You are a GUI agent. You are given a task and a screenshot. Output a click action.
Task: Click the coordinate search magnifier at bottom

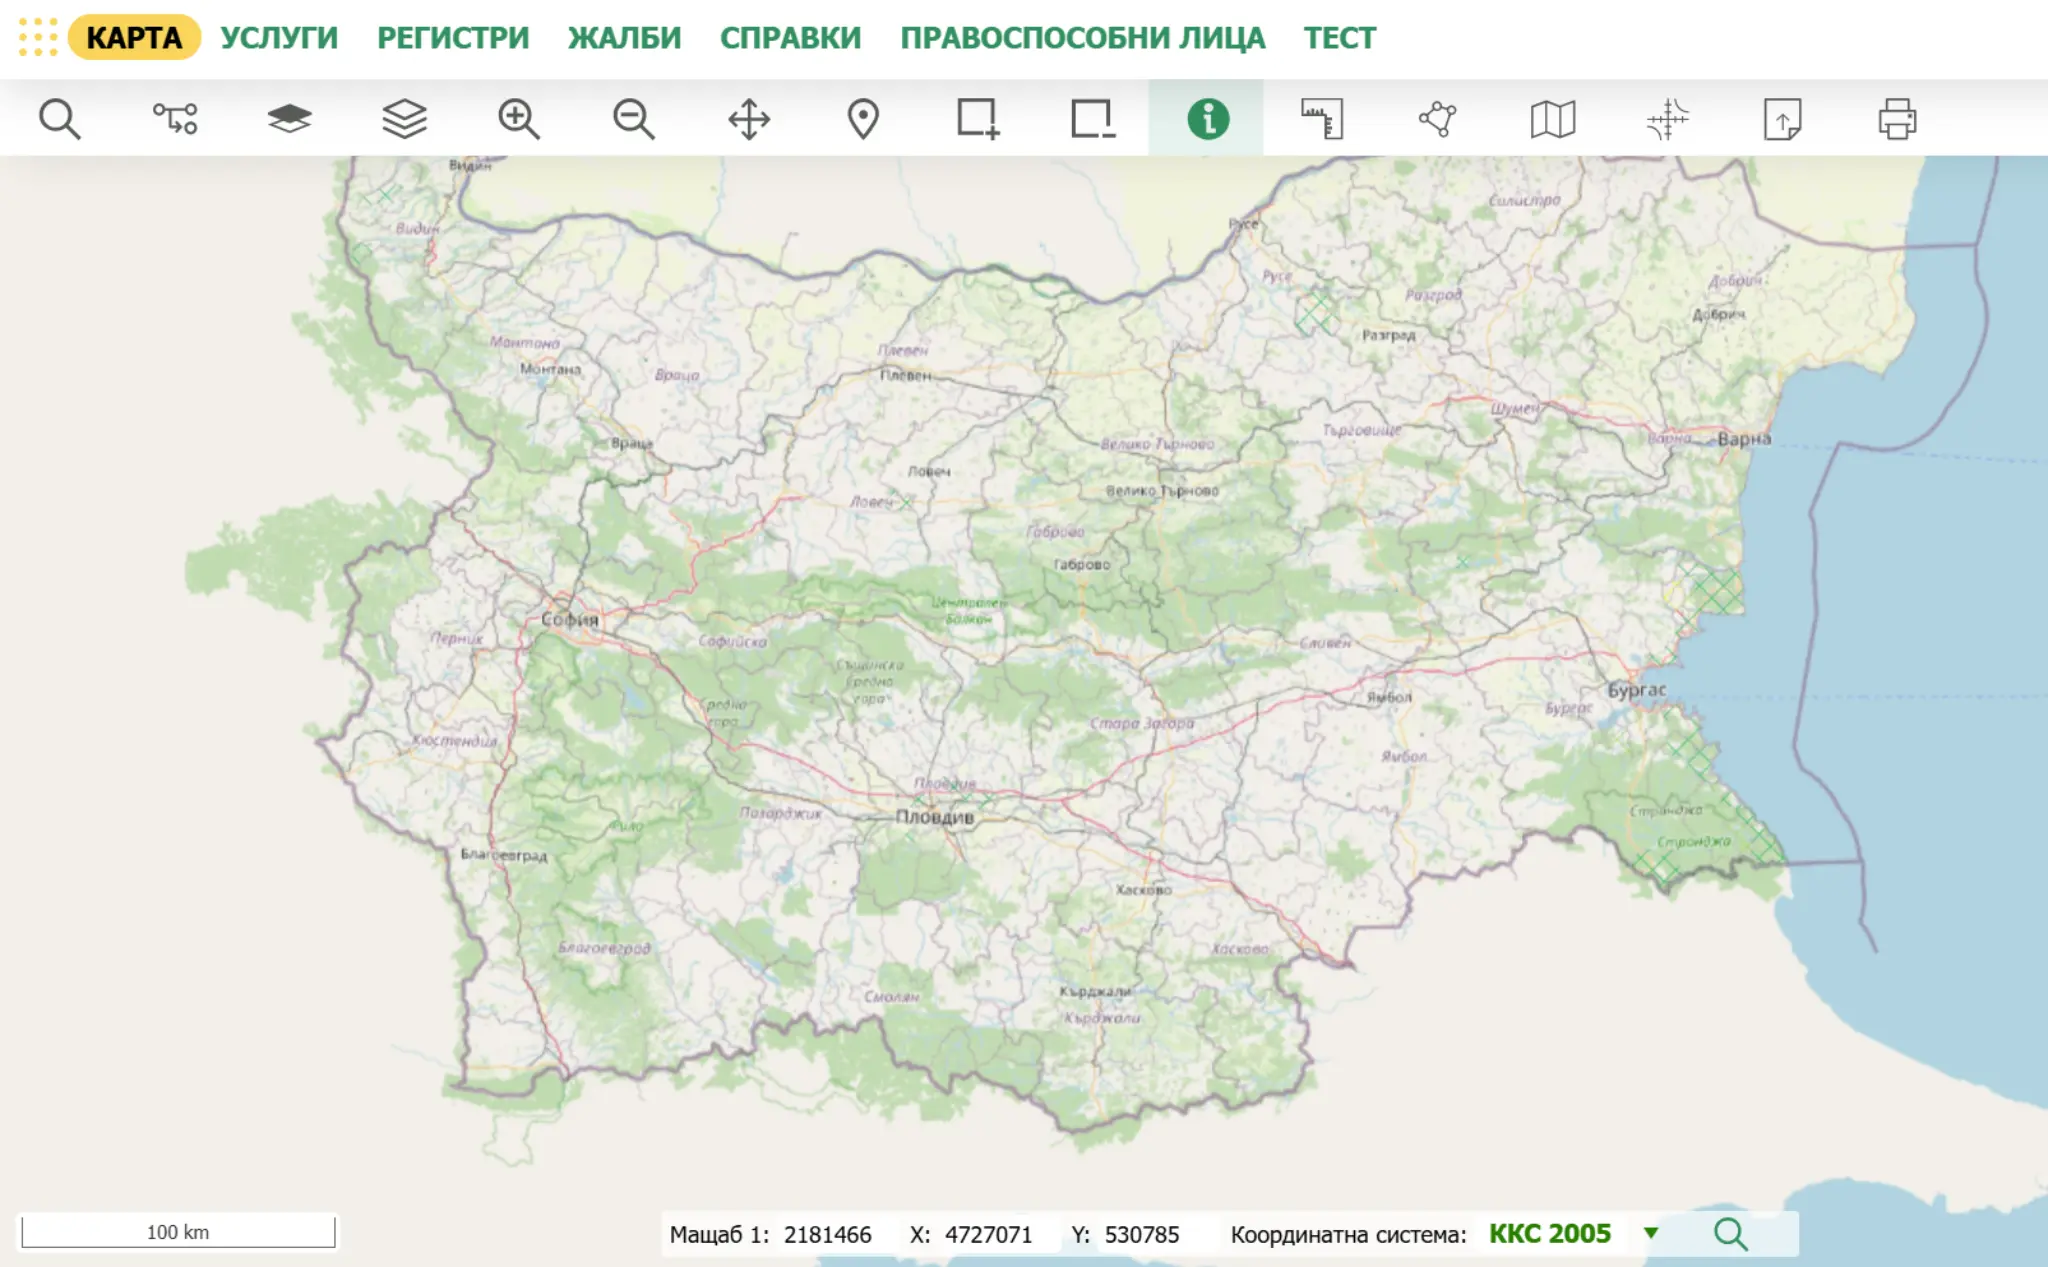[x=1730, y=1234]
